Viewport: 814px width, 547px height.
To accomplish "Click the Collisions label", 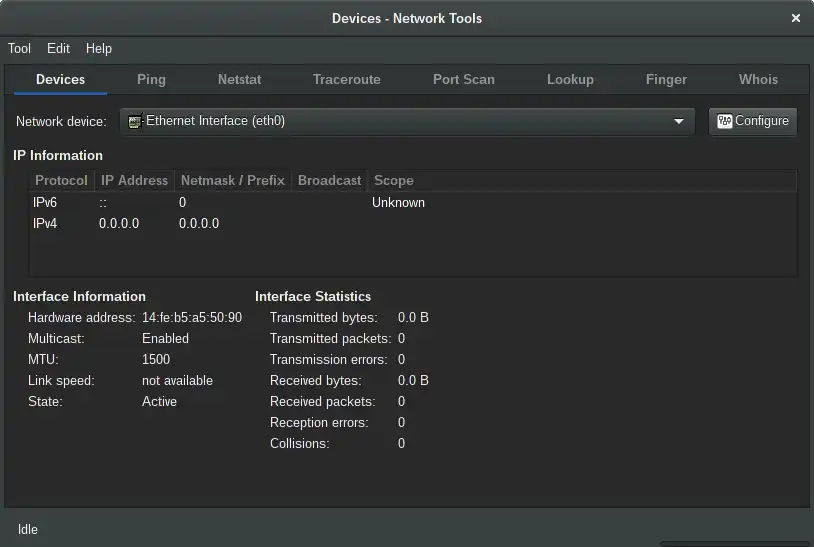I will (x=300, y=444).
